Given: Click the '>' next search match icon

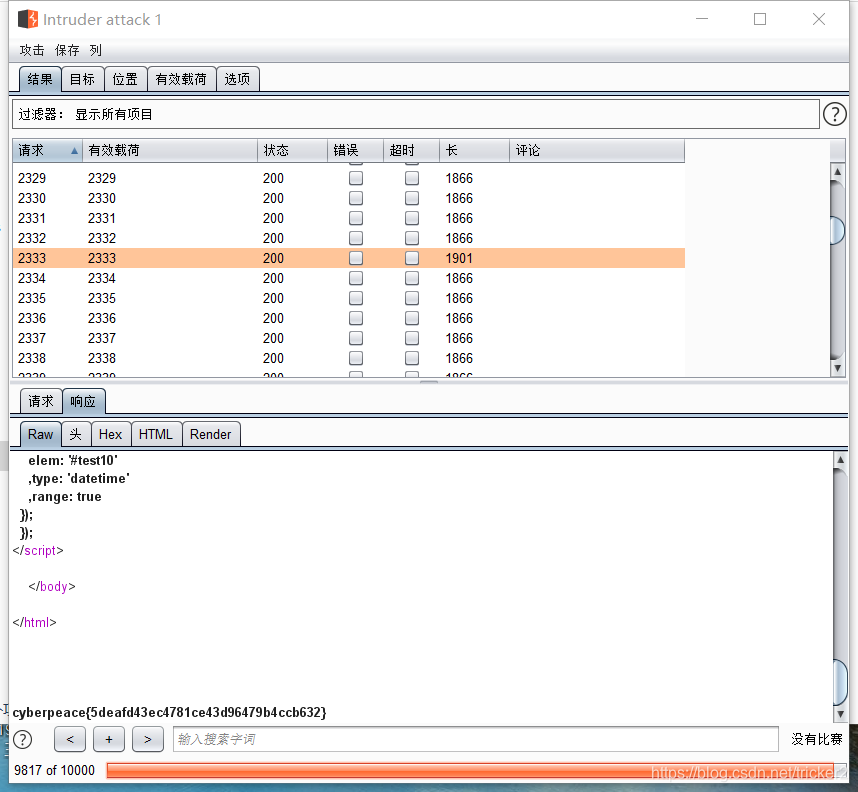Looking at the screenshot, I should click(x=147, y=739).
